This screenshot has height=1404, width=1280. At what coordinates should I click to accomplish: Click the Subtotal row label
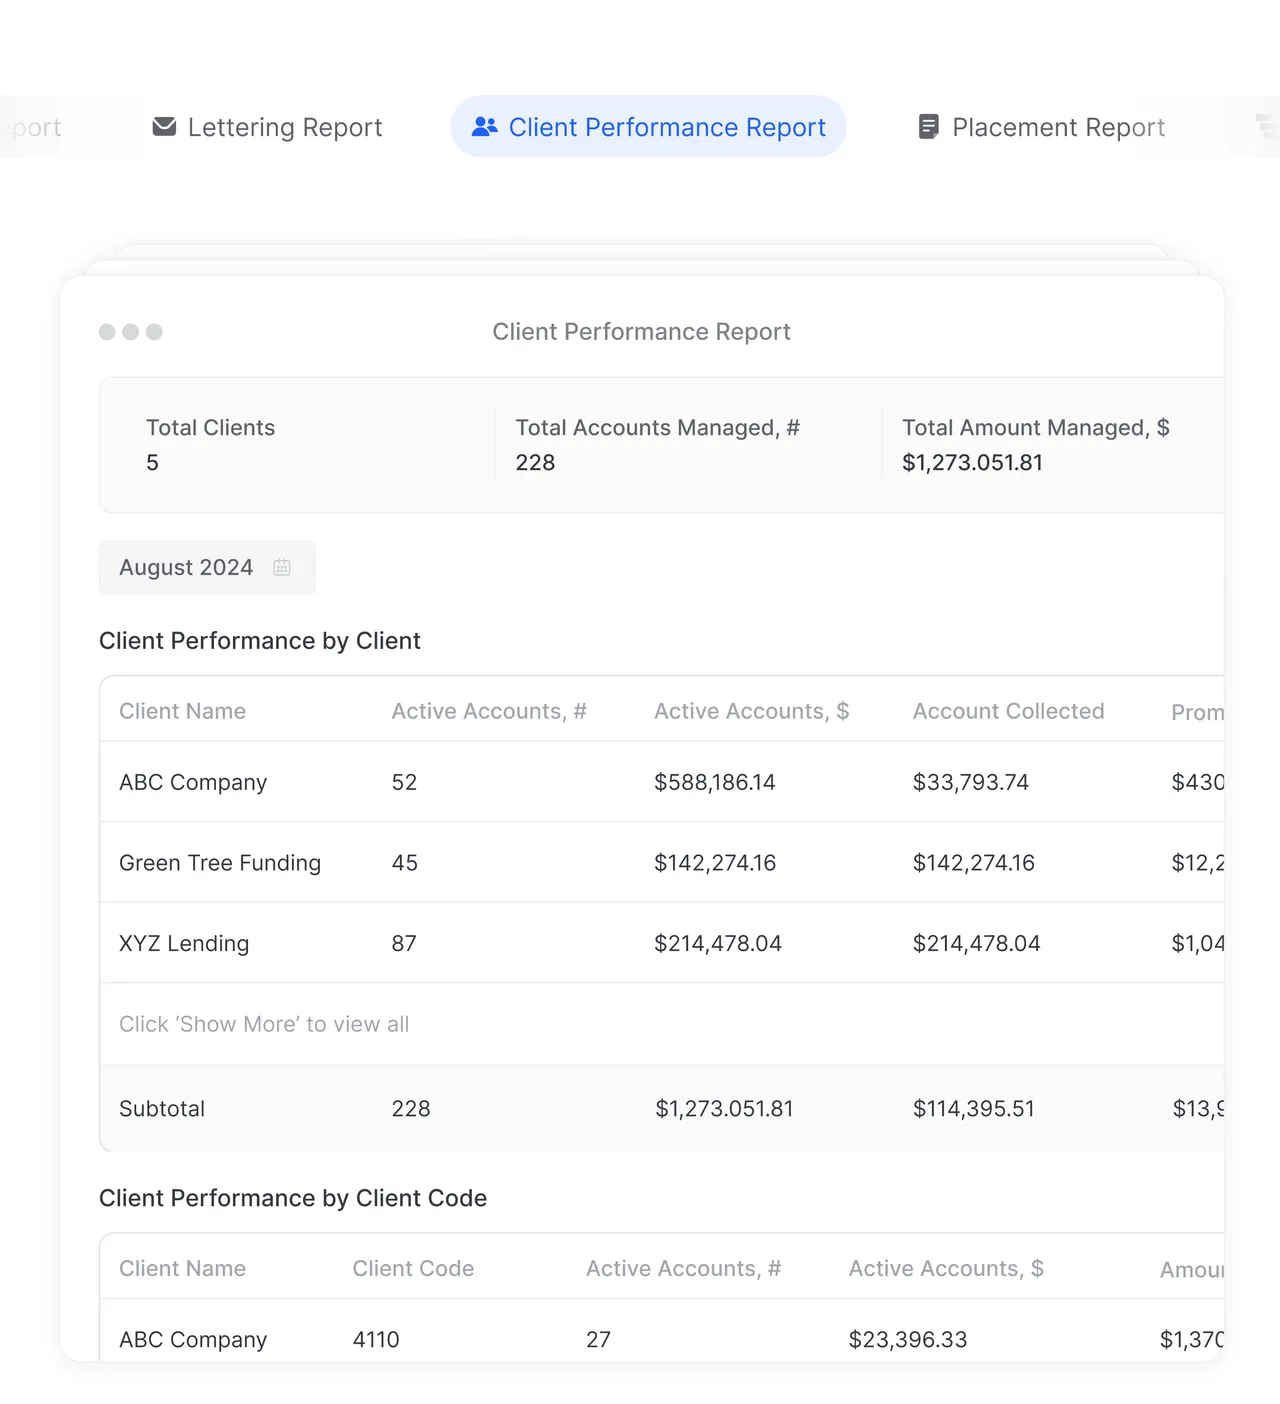pos(162,1108)
